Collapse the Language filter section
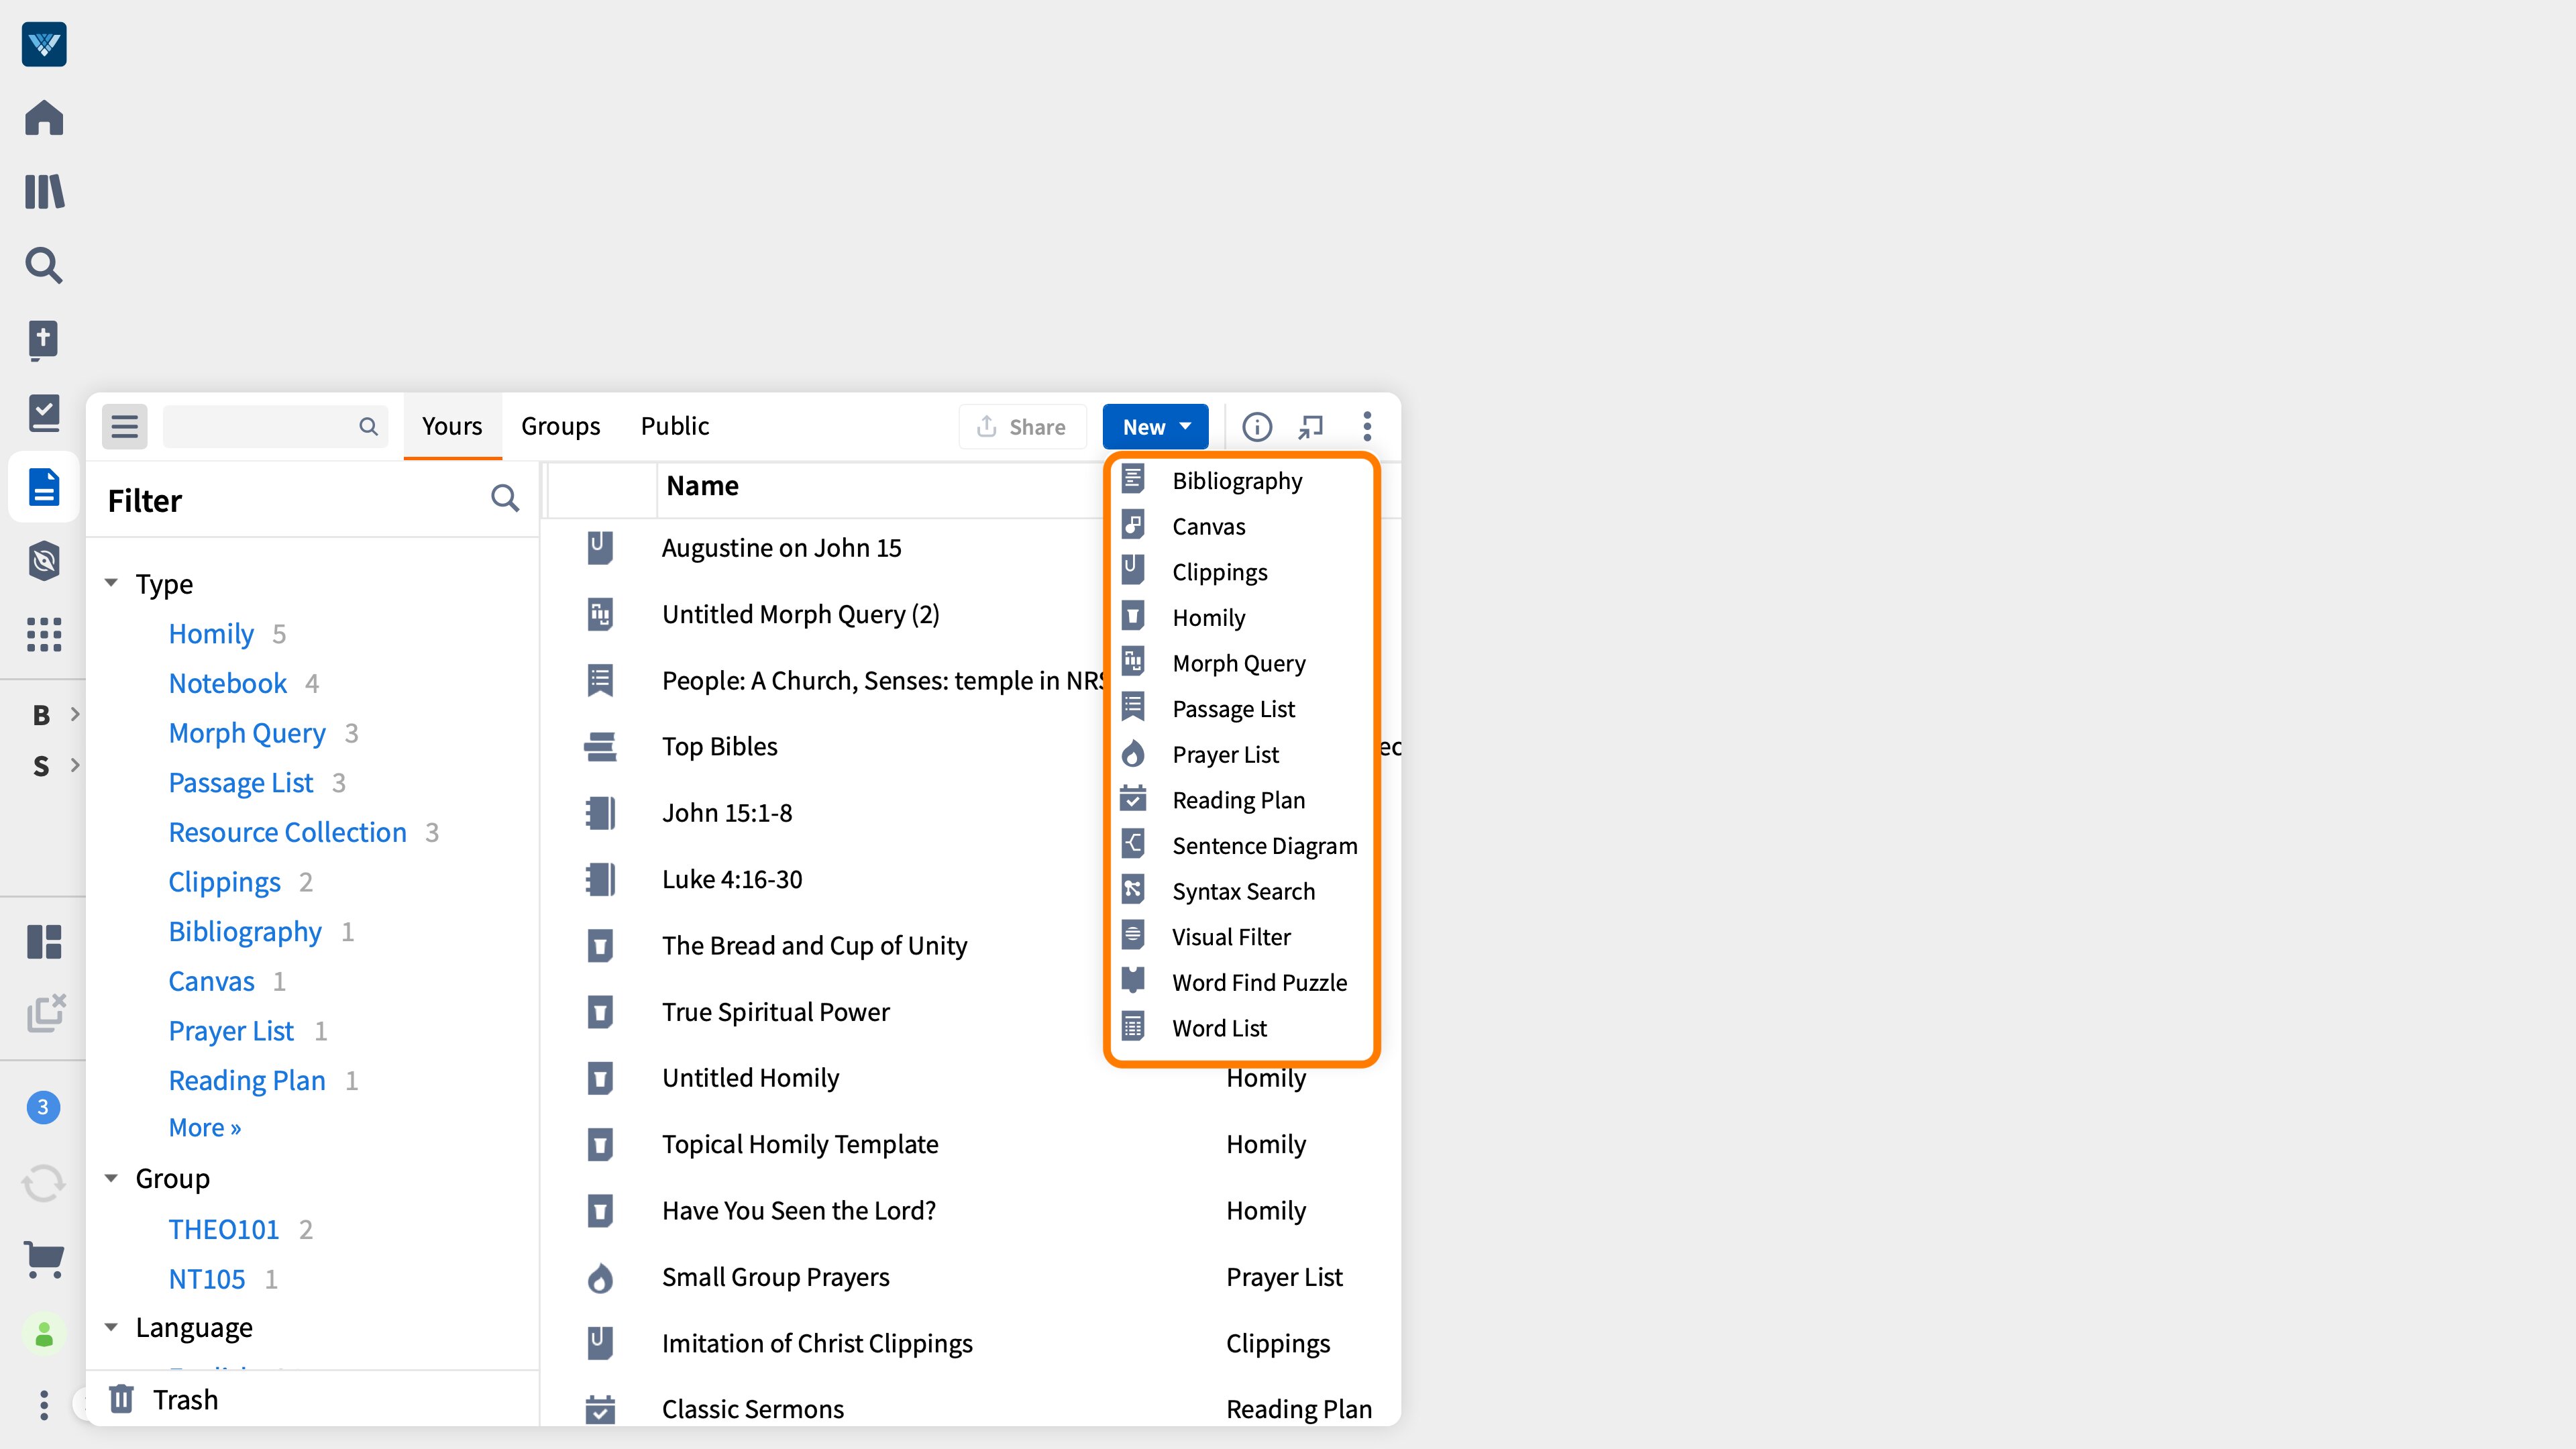This screenshot has height=1449, width=2576. tap(112, 1327)
